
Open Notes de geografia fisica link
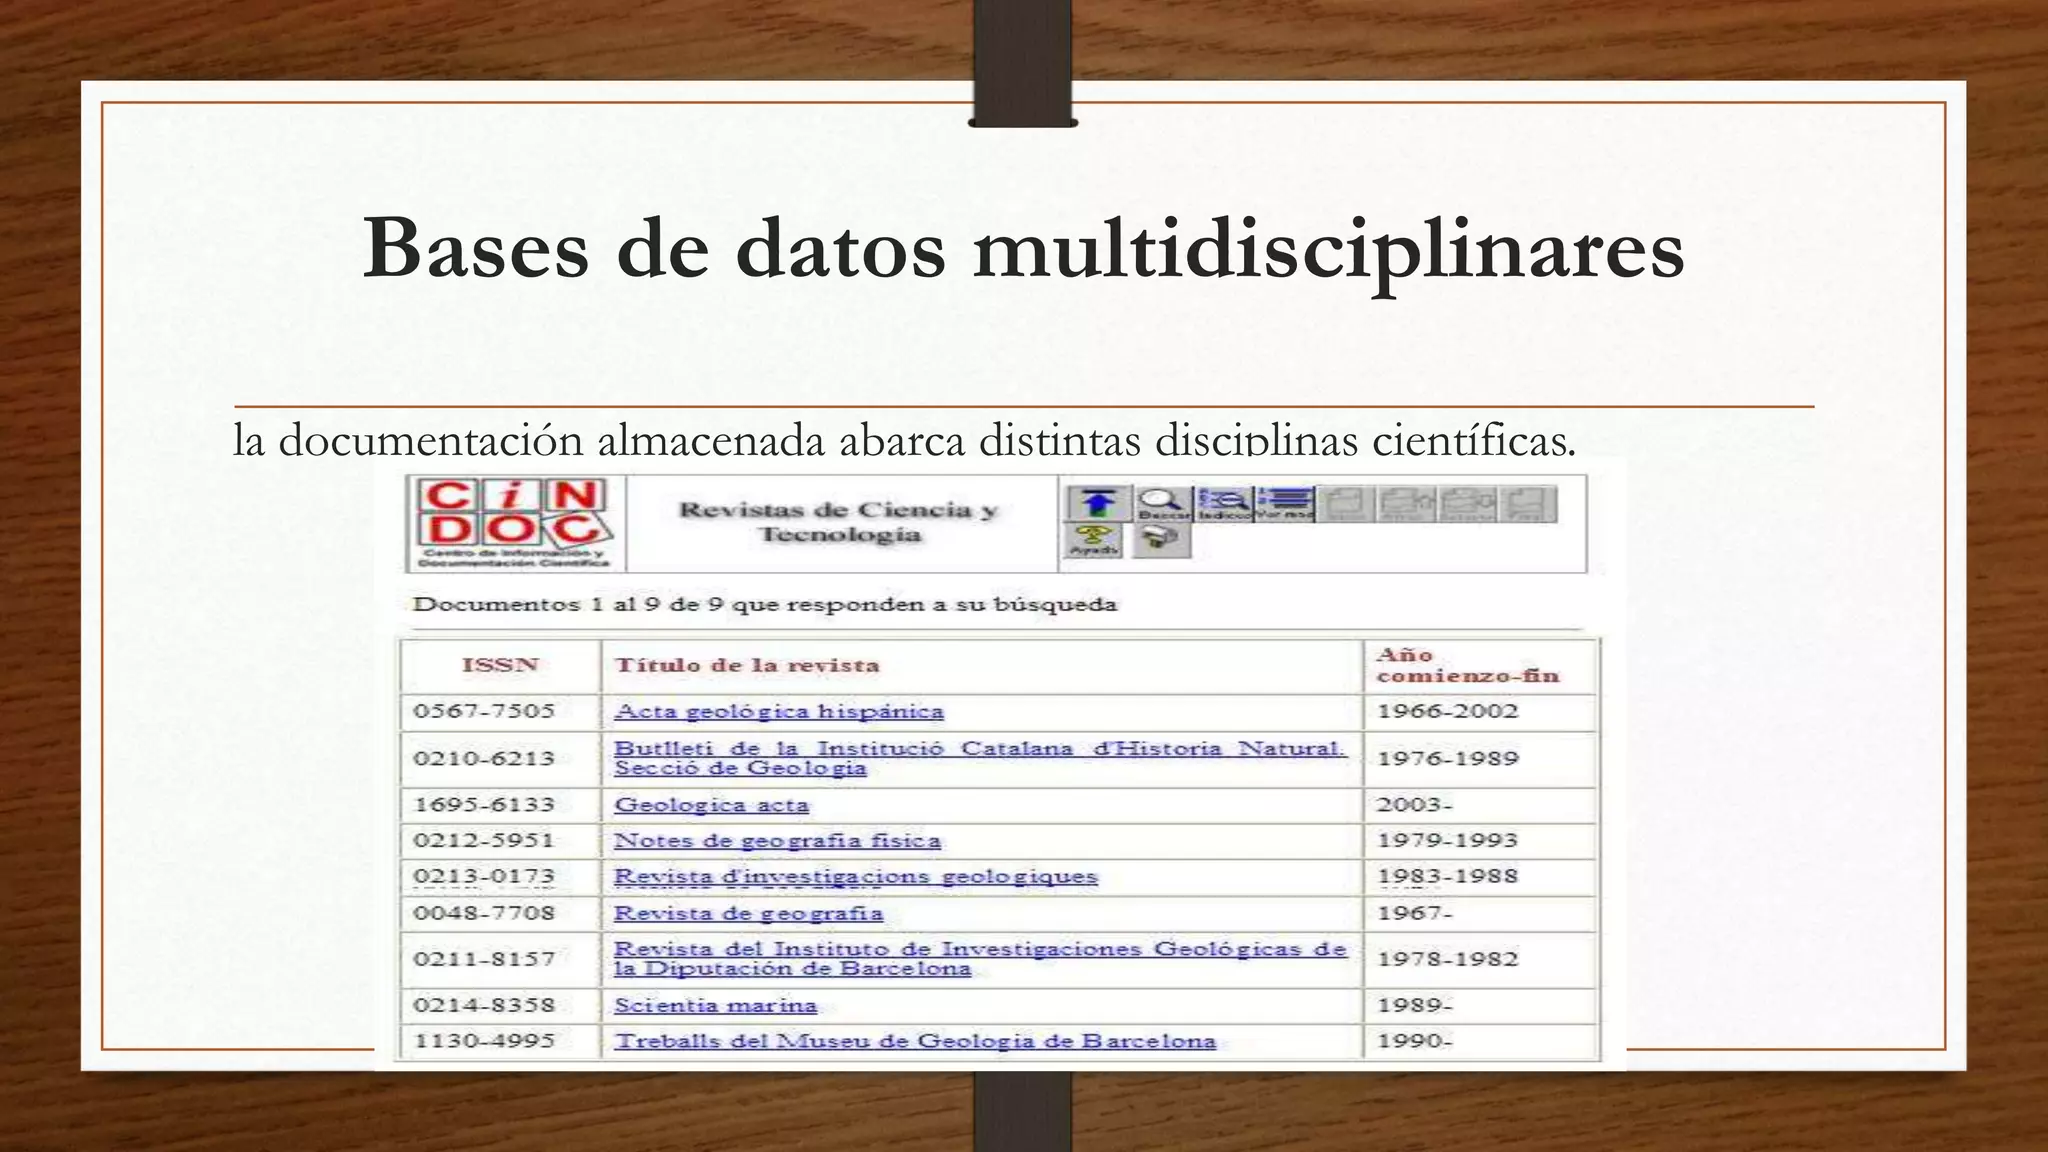tap(777, 841)
